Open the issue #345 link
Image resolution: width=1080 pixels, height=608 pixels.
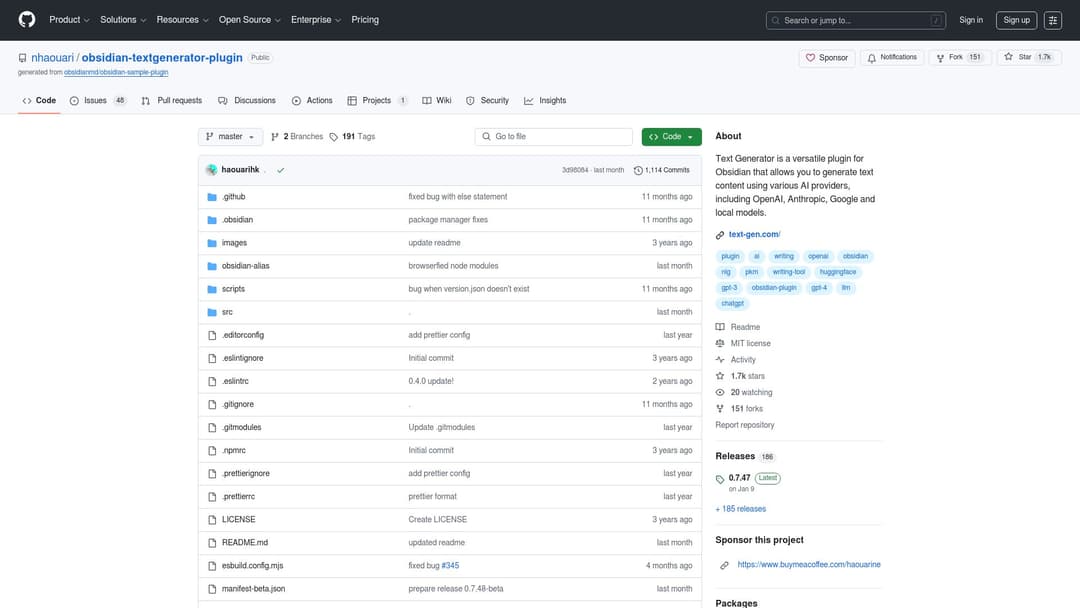point(450,566)
